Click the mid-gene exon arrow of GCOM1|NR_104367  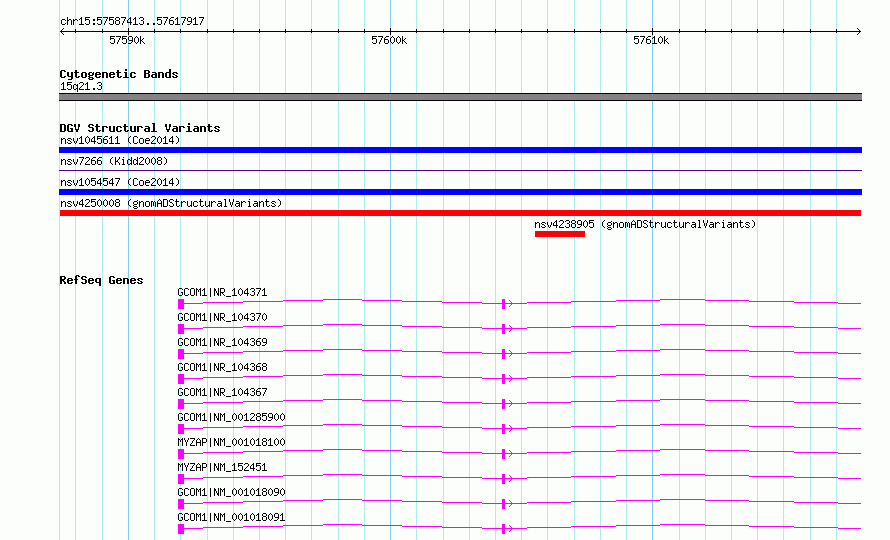click(x=507, y=404)
